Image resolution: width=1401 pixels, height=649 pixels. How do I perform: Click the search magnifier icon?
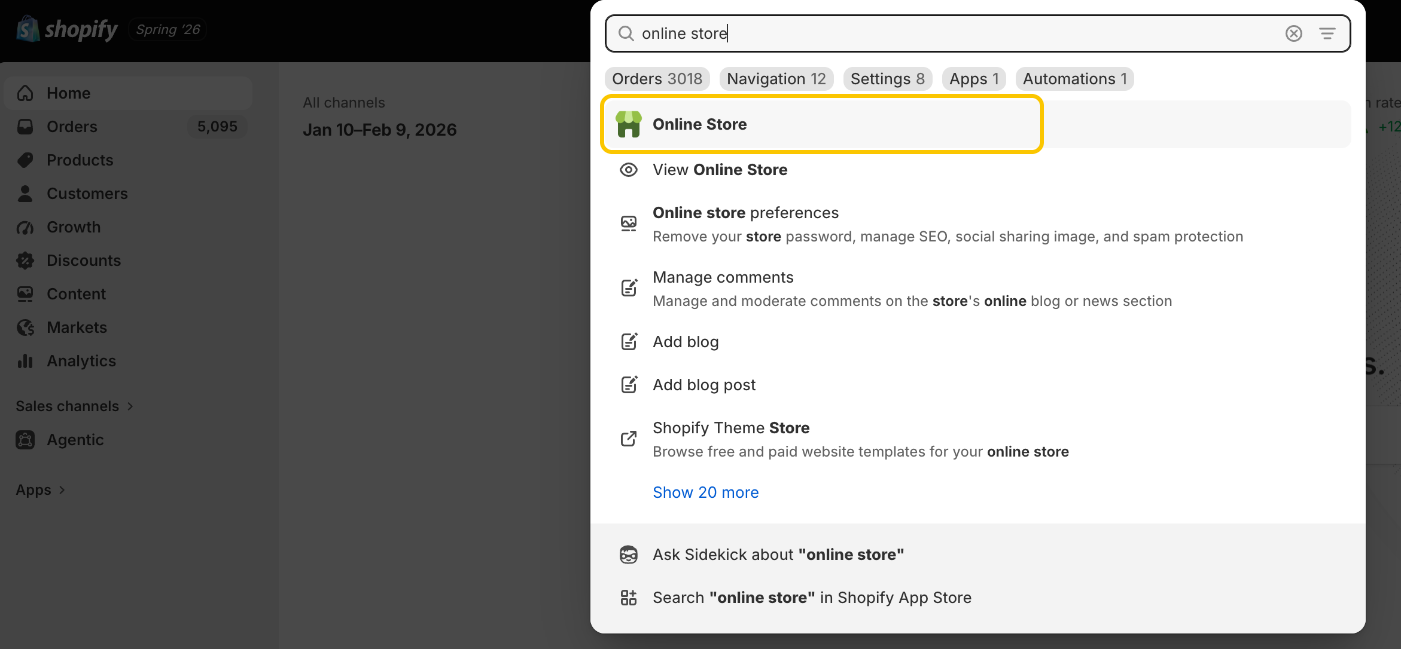tap(626, 34)
